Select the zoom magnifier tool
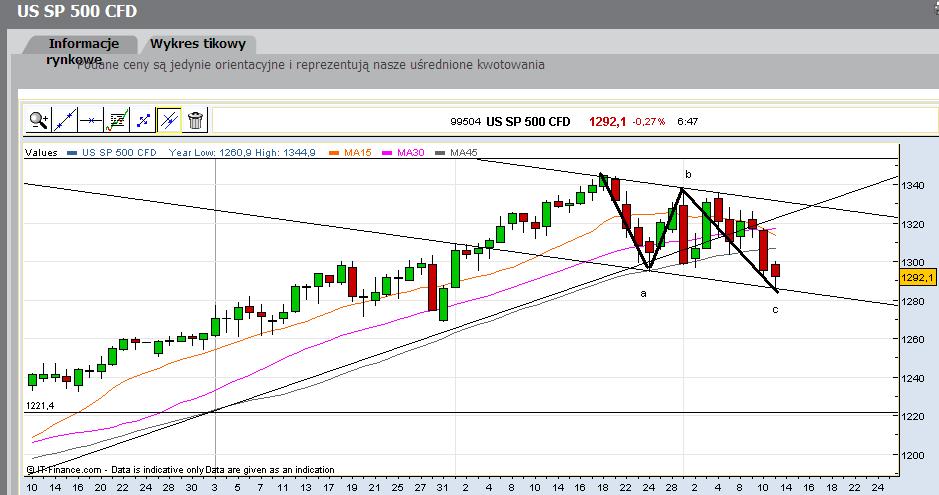939x495 pixels. [39, 120]
